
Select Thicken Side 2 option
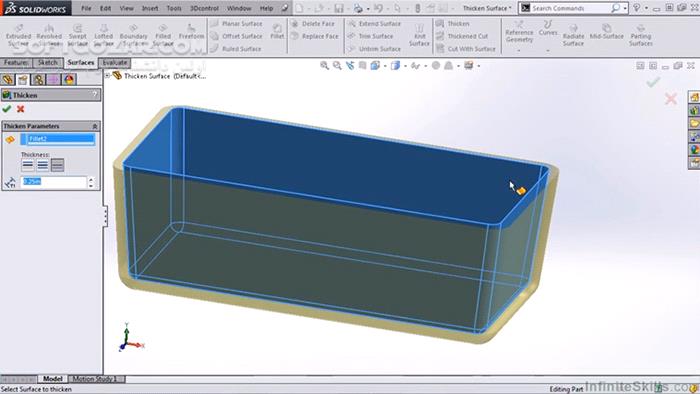[57, 165]
